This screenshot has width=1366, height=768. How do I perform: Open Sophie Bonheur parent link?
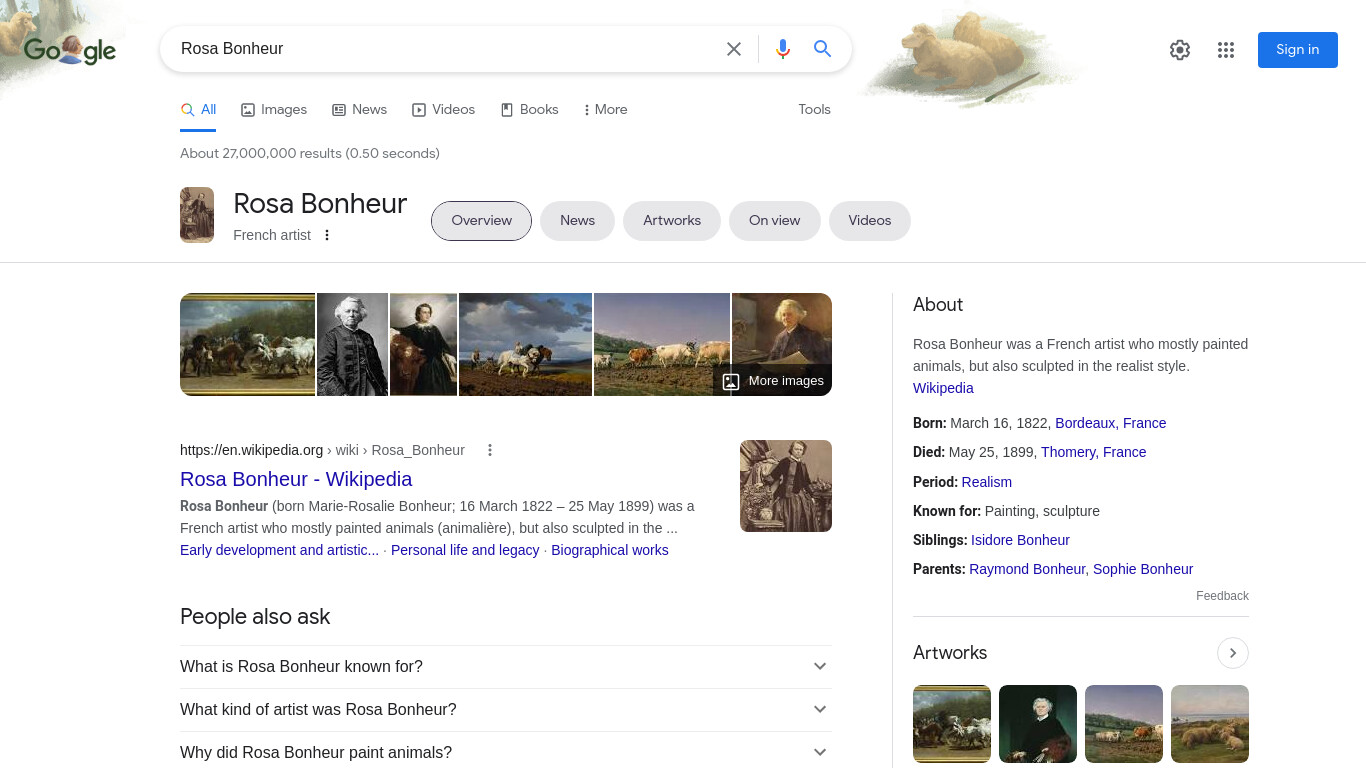(1143, 569)
